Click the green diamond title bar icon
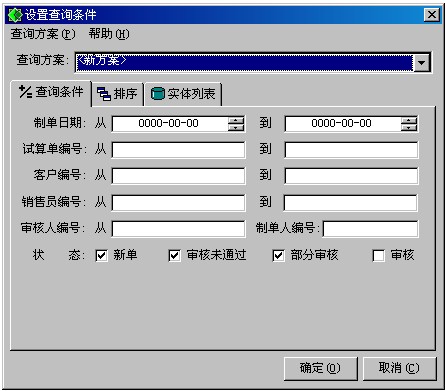The width and height of the screenshot is (445, 391). coord(15,15)
